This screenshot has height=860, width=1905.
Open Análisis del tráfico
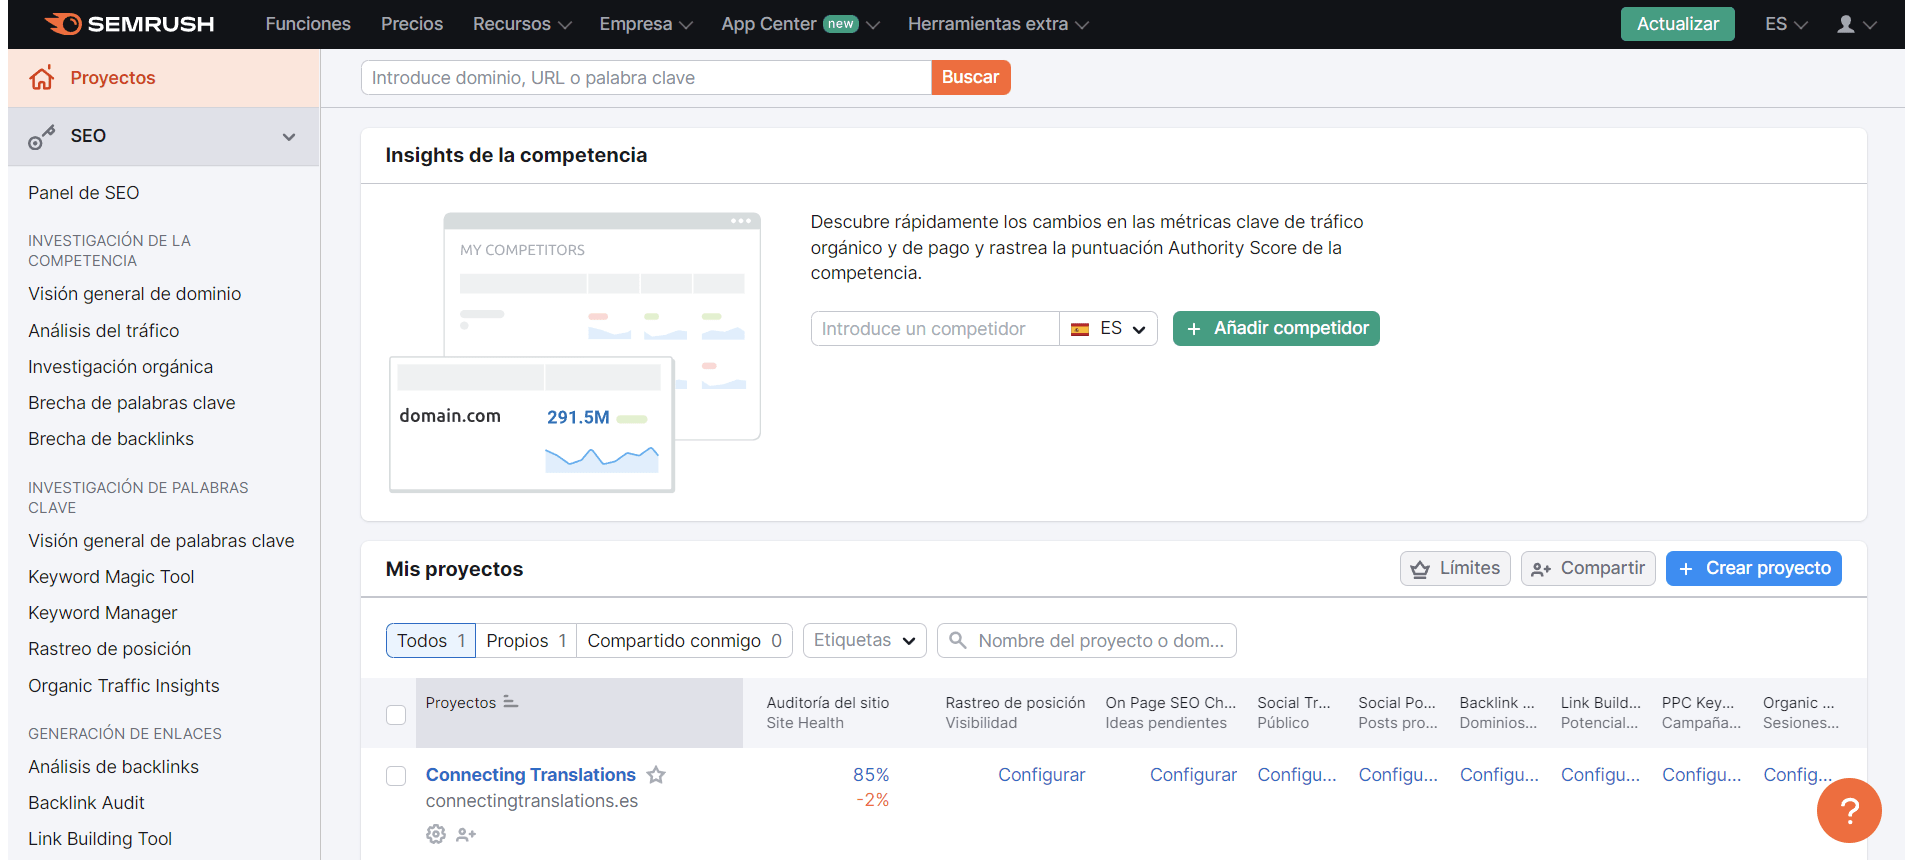pyautogui.click(x=104, y=331)
